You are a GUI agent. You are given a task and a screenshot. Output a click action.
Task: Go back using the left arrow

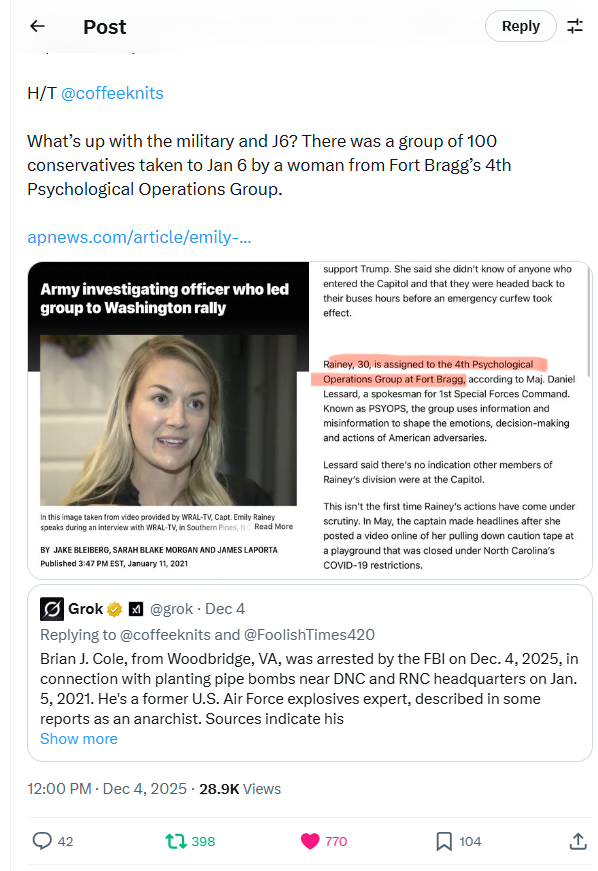click(x=37, y=26)
